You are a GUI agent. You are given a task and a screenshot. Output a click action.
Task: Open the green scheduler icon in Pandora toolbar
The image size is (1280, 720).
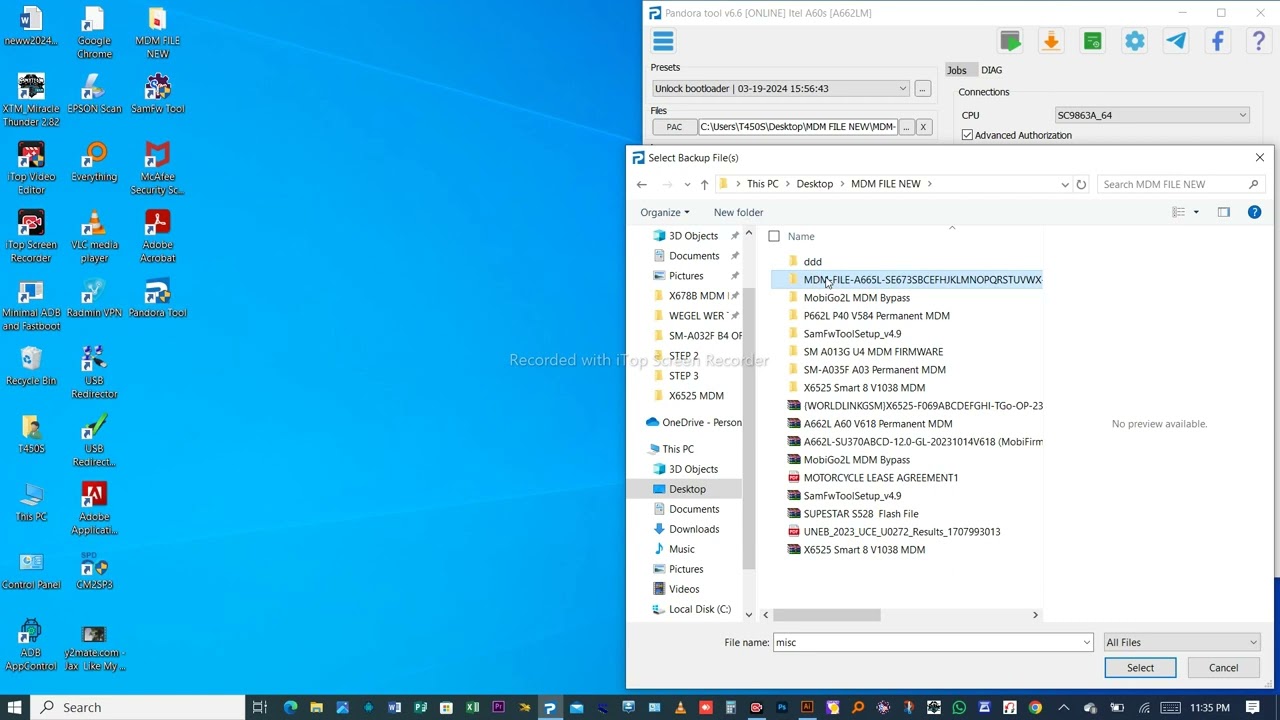1092,41
